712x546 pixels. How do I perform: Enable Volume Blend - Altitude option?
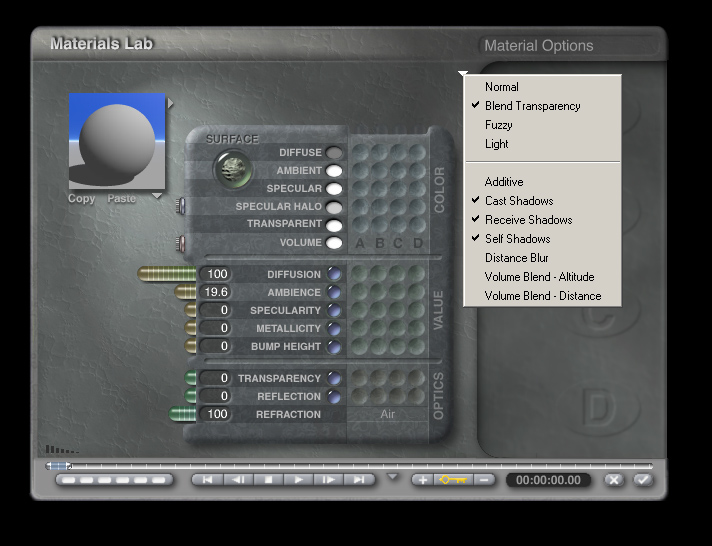(x=543, y=277)
